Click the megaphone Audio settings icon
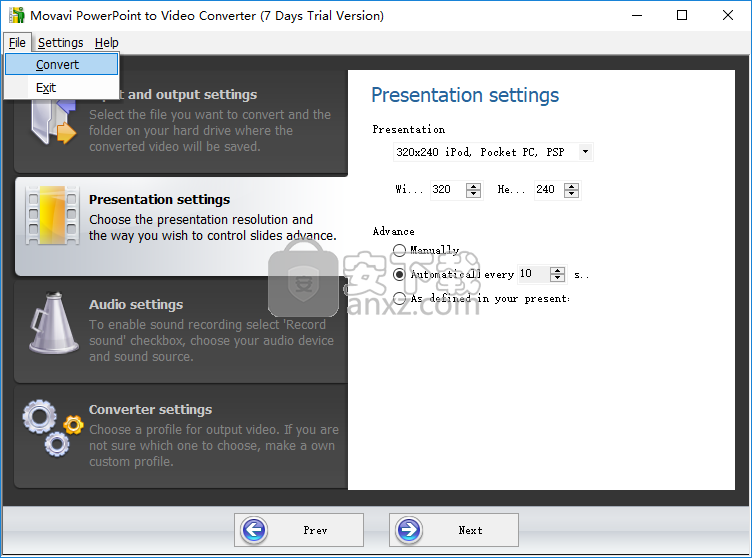 [x=53, y=323]
